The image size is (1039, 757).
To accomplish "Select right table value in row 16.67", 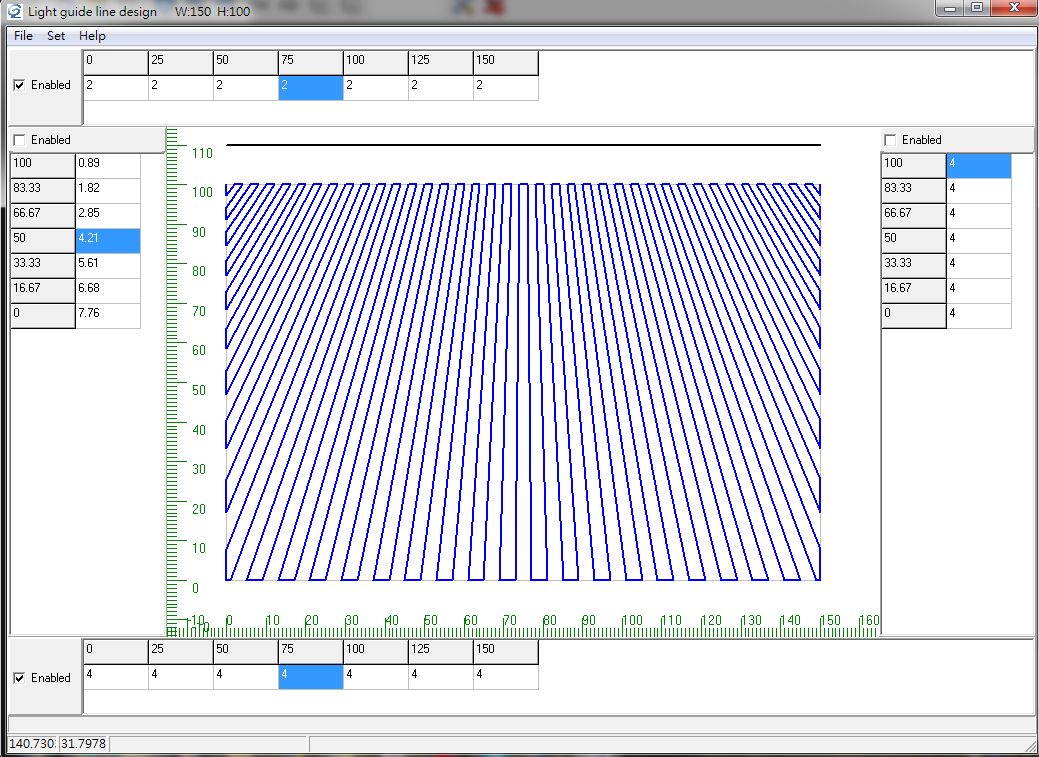I will (979, 291).
